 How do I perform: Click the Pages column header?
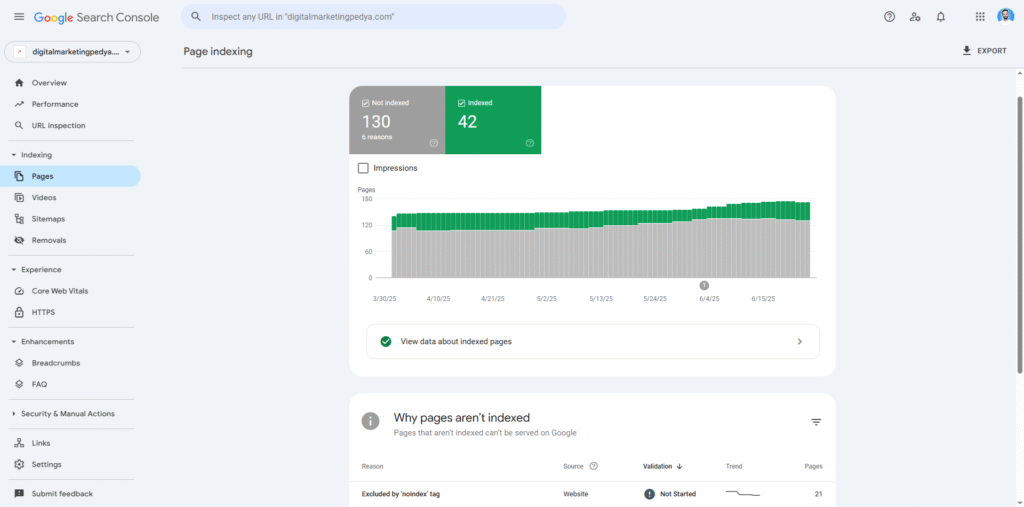(x=813, y=466)
